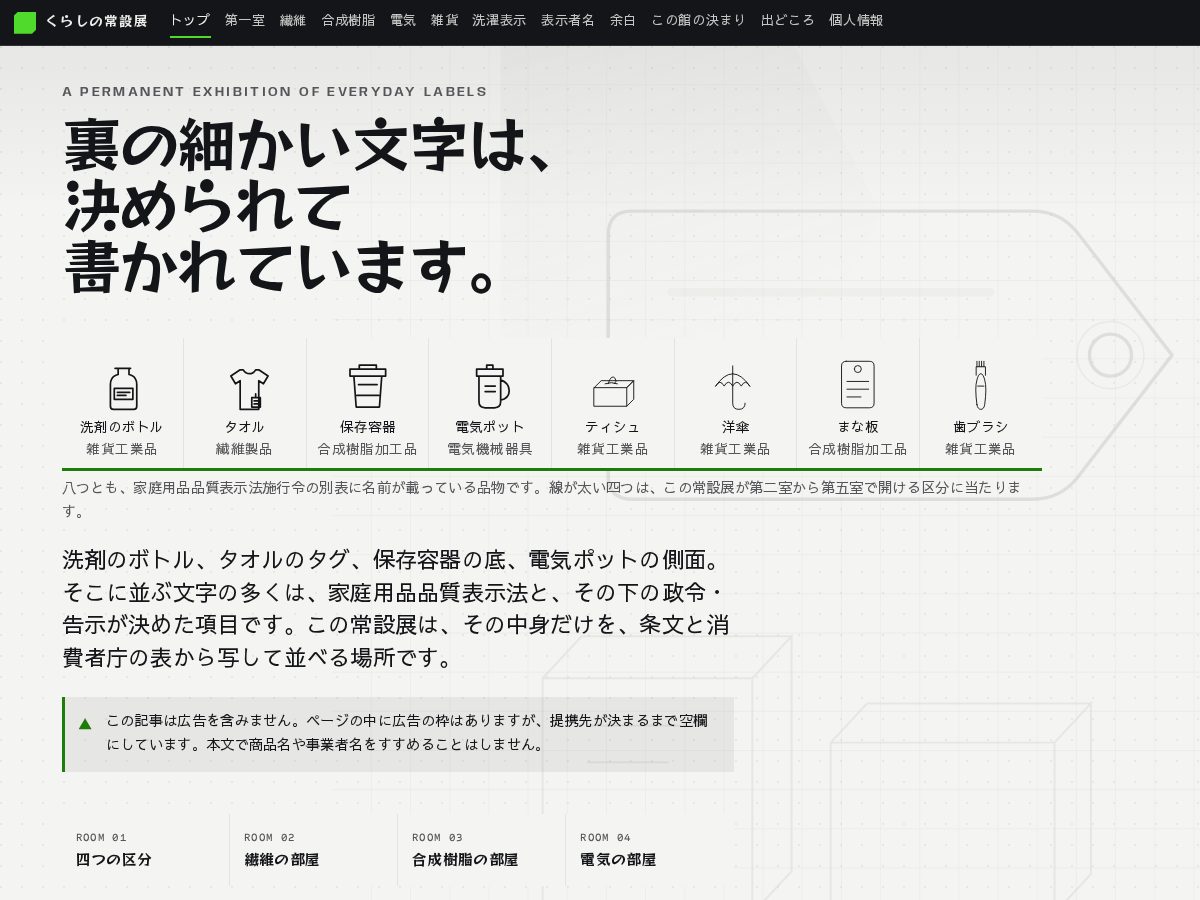
Task: Open ROOM 01 四つの区分 card
Action: click(x=146, y=850)
